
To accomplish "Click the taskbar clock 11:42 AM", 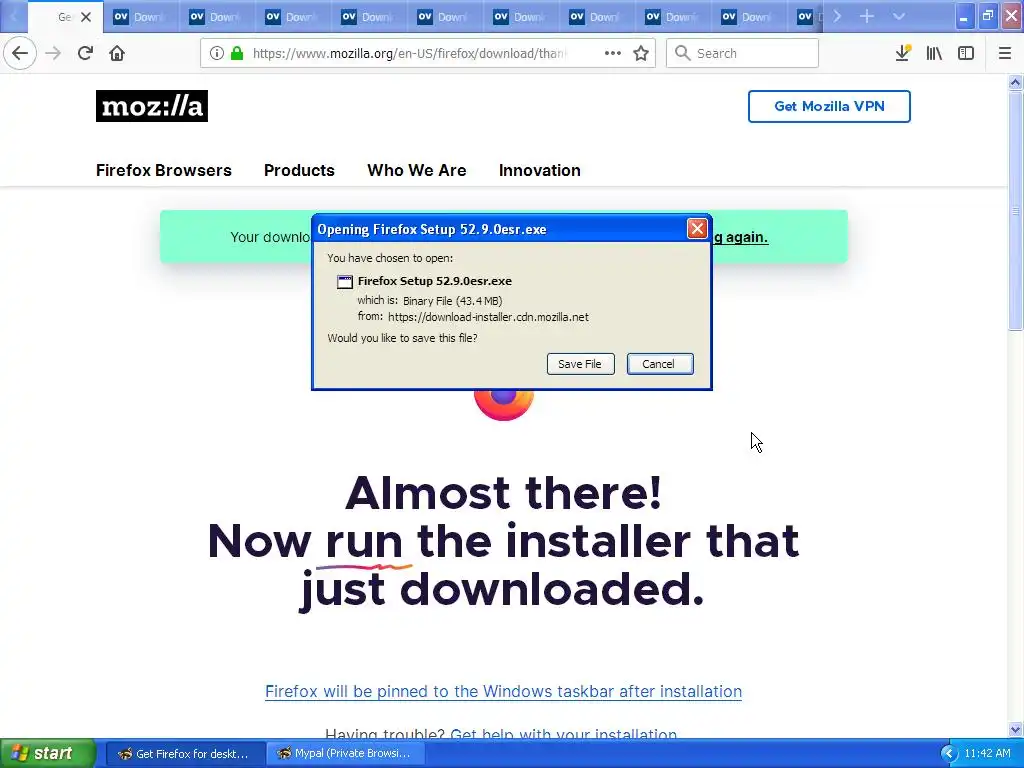I will point(987,754).
